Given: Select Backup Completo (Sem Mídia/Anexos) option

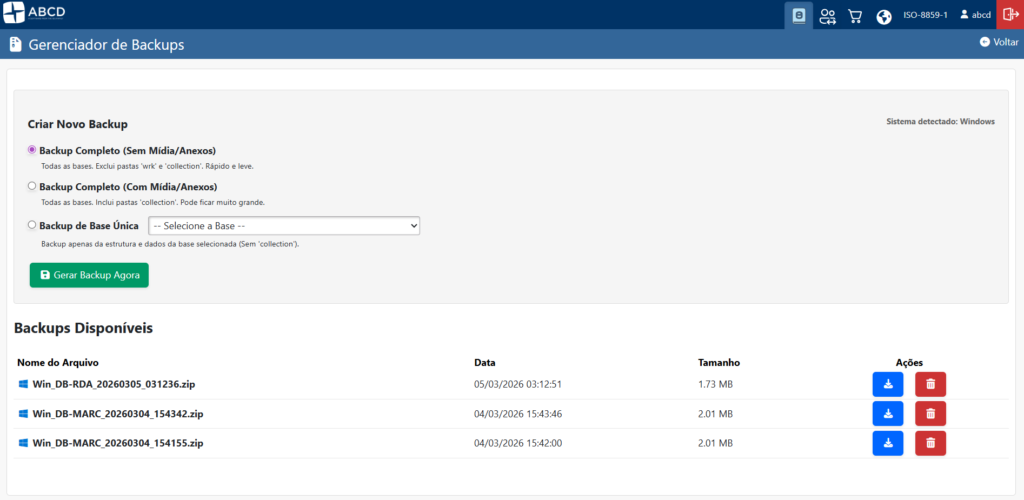Looking at the screenshot, I should tap(32, 150).
